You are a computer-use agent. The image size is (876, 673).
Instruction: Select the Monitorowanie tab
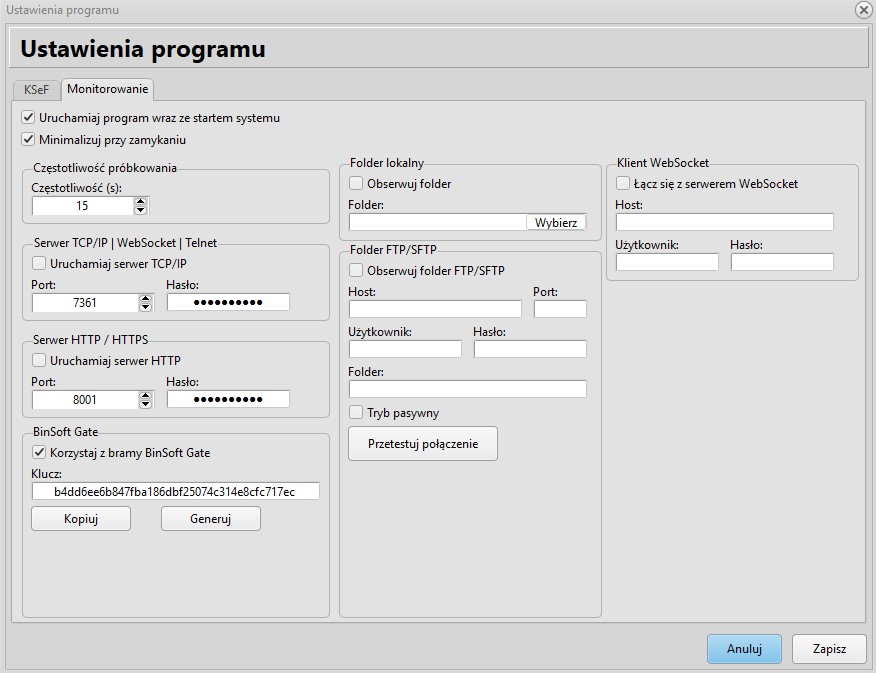(x=107, y=89)
